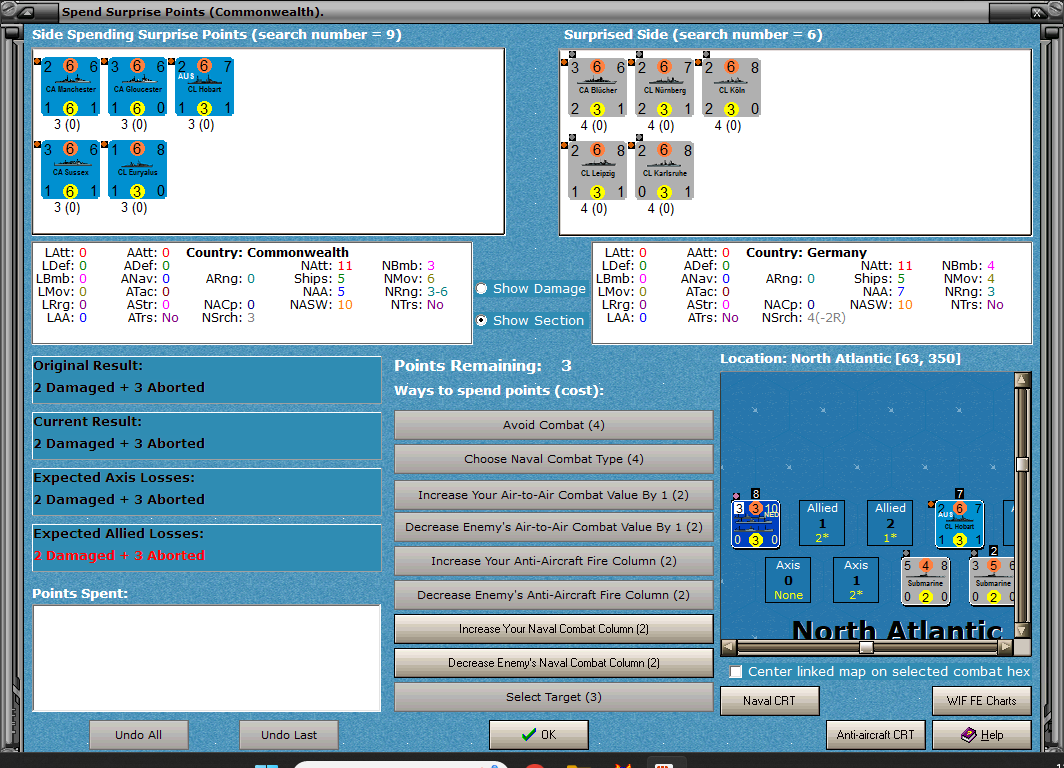
Task: Select the CA Gloucester ship counter
Action: coord(138,87)
